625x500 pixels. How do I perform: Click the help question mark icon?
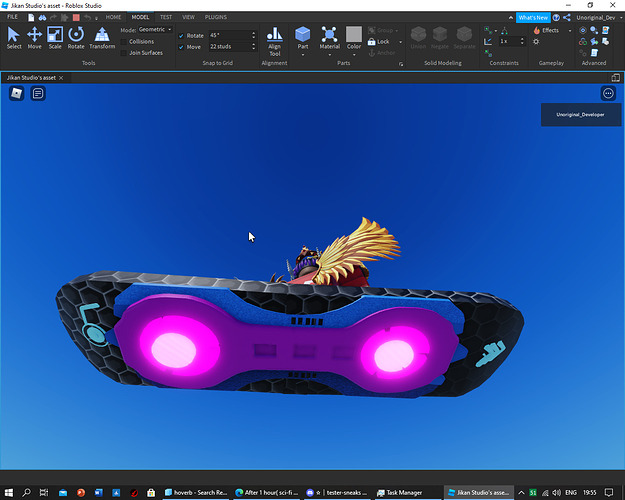pos(556,18)
